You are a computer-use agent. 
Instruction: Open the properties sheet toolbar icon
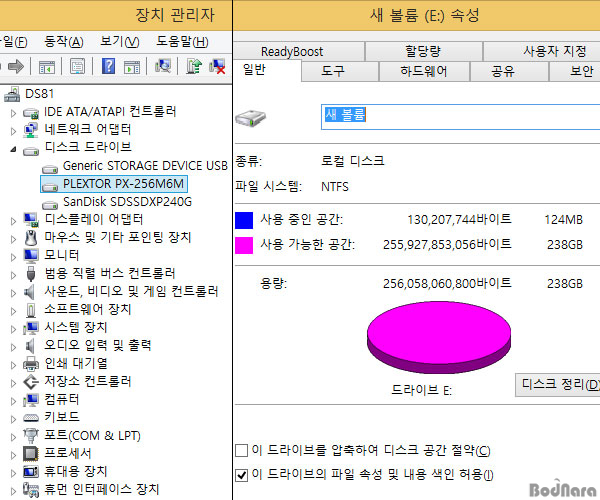coord(77,67)
